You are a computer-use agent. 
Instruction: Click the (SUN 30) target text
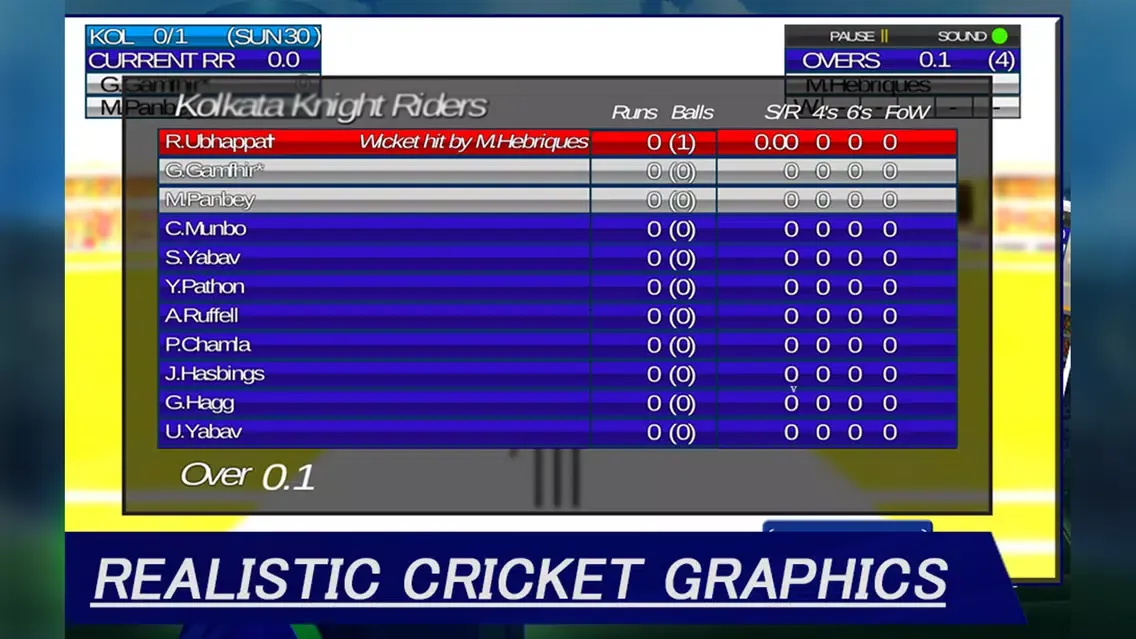(x=273, y=36)
